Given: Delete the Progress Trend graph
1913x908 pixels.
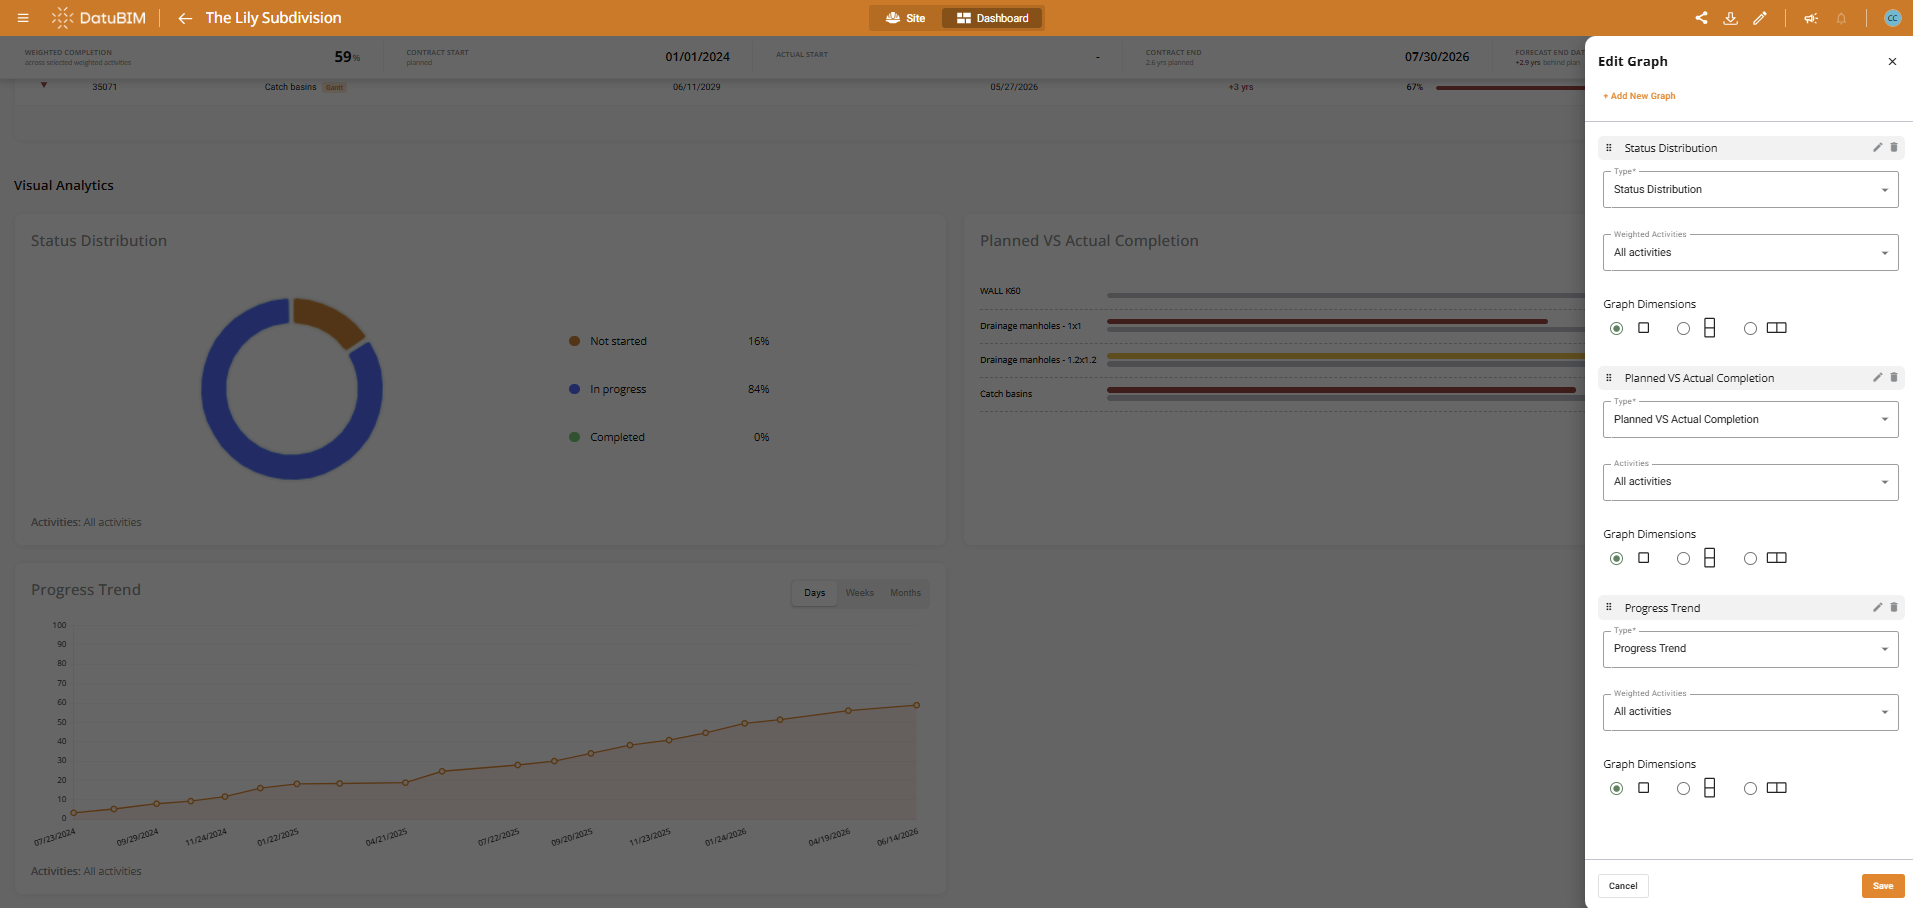Looking at the screenshot, I should [1894, 607].
